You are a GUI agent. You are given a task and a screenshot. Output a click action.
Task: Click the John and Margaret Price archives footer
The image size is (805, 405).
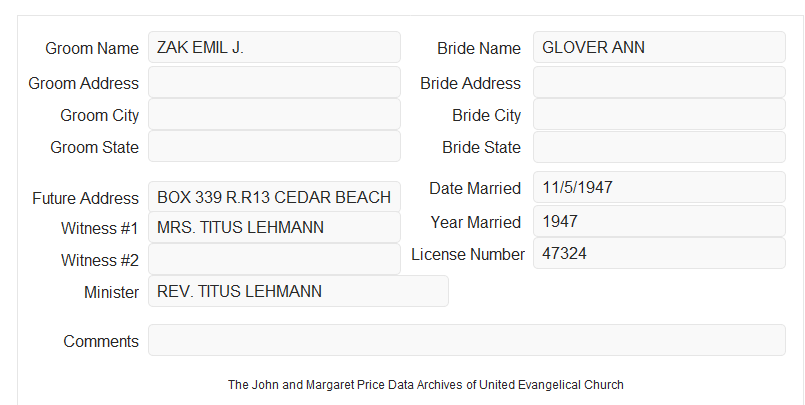coord(426,385)
